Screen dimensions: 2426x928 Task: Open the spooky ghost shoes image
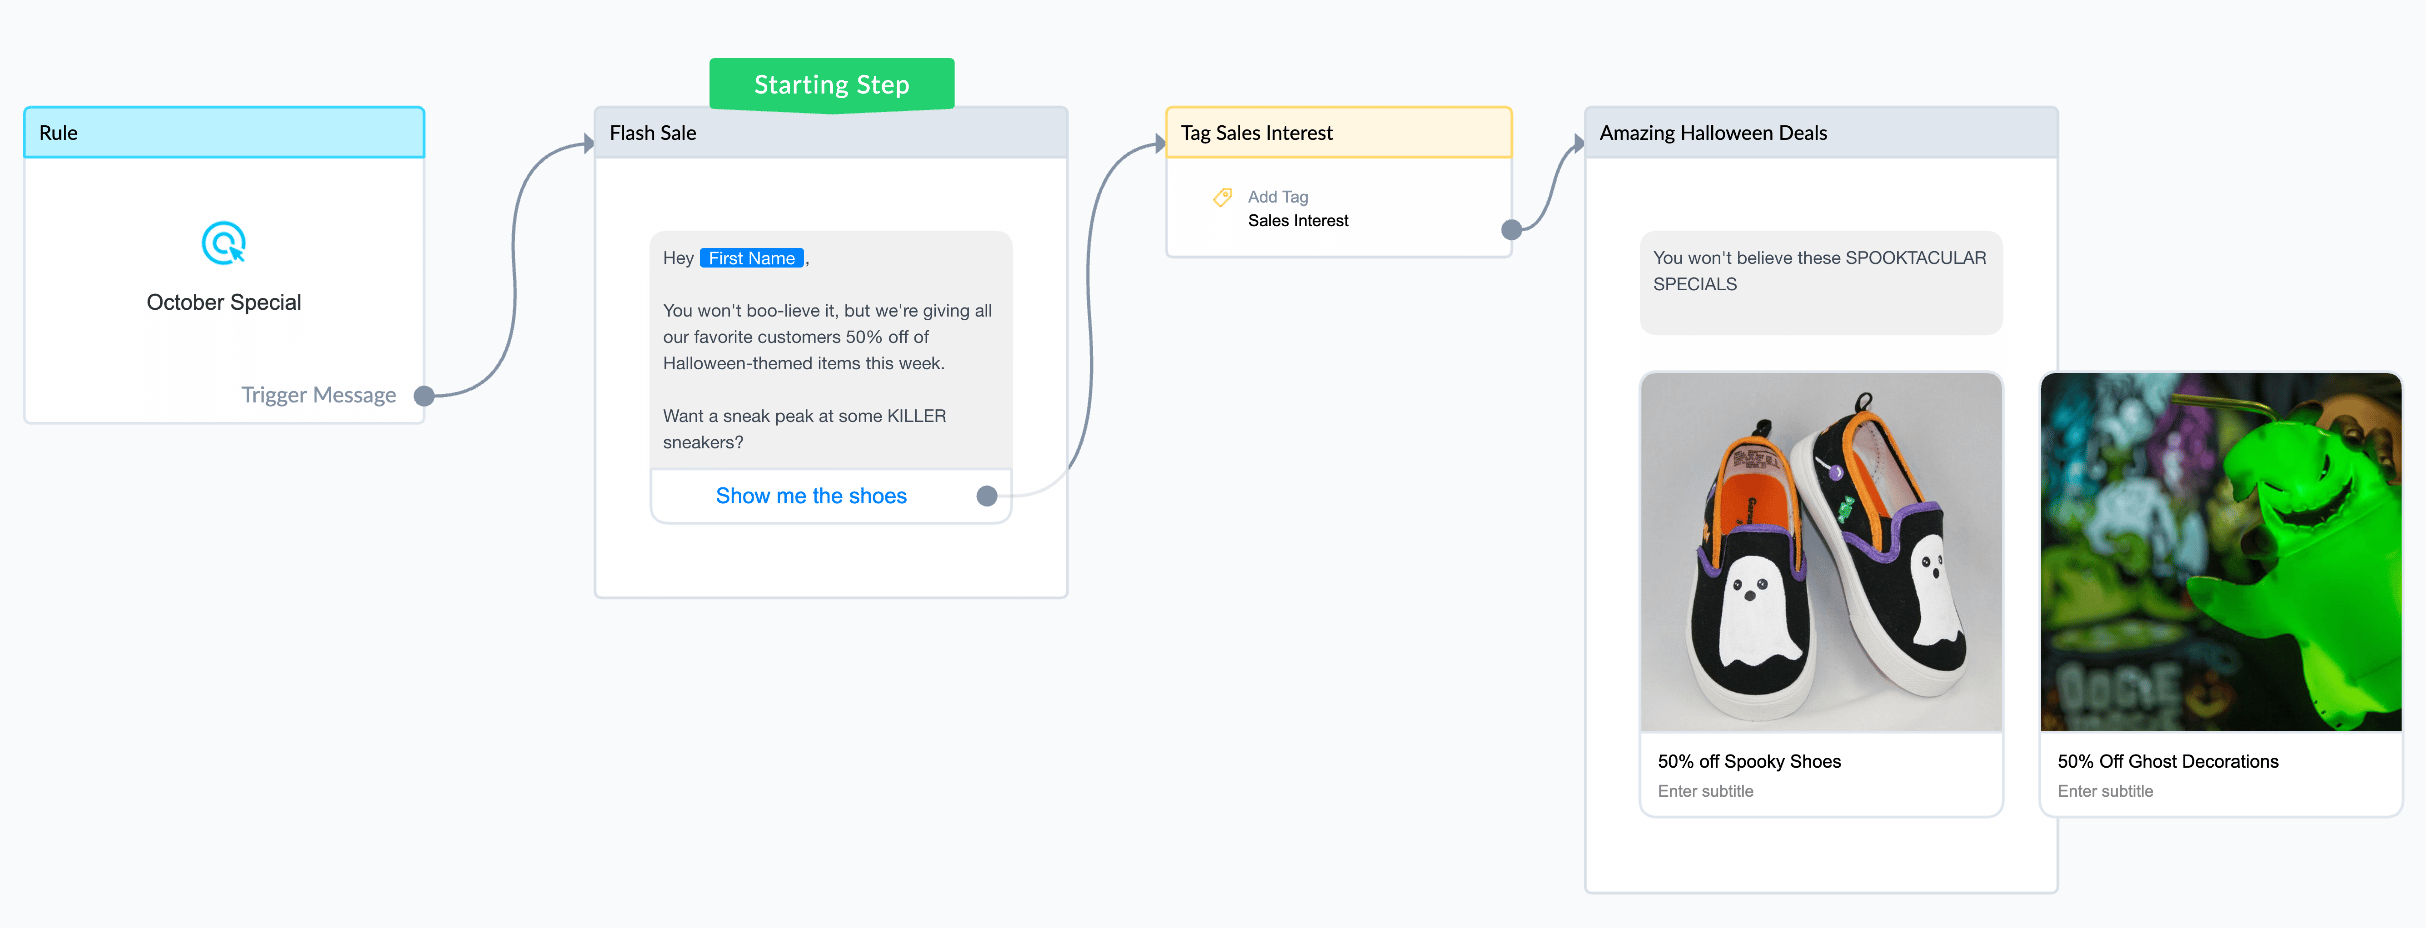tap(1821, 552)
